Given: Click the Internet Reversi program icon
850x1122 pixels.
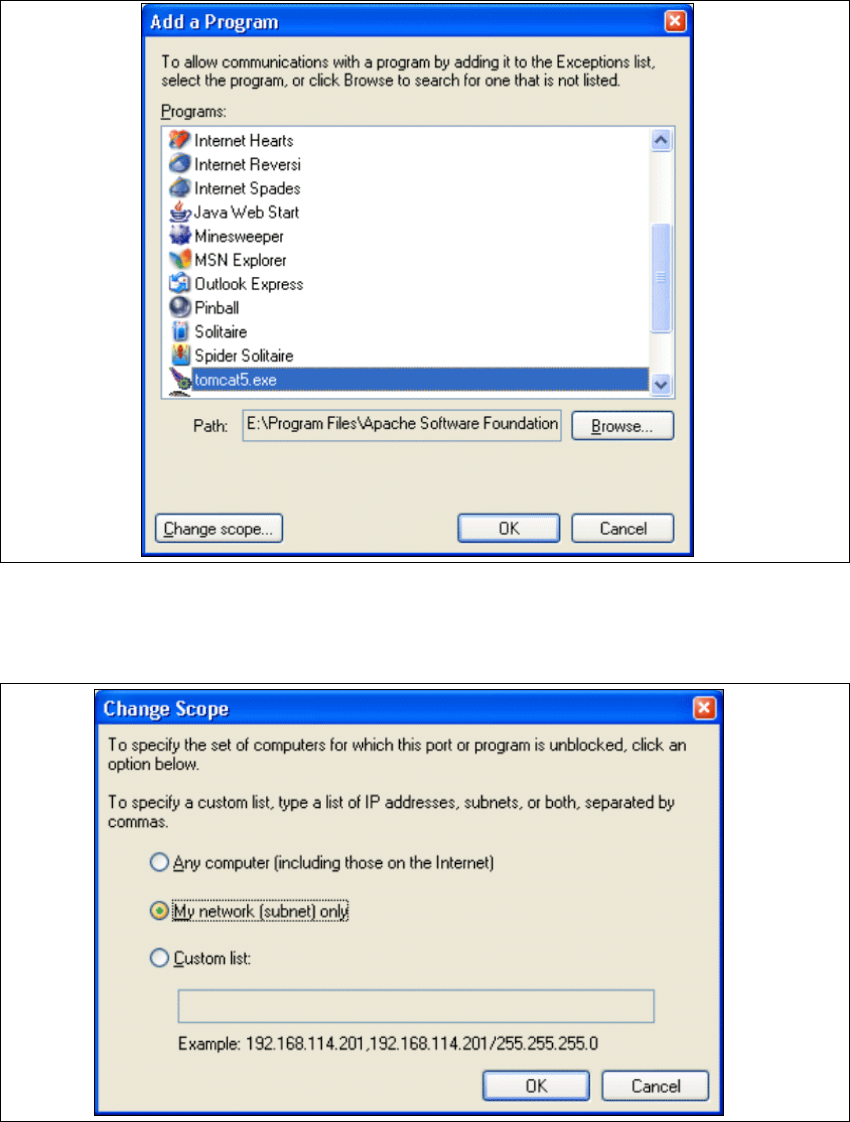Looking at the screenshot, I should coord(180,164).
